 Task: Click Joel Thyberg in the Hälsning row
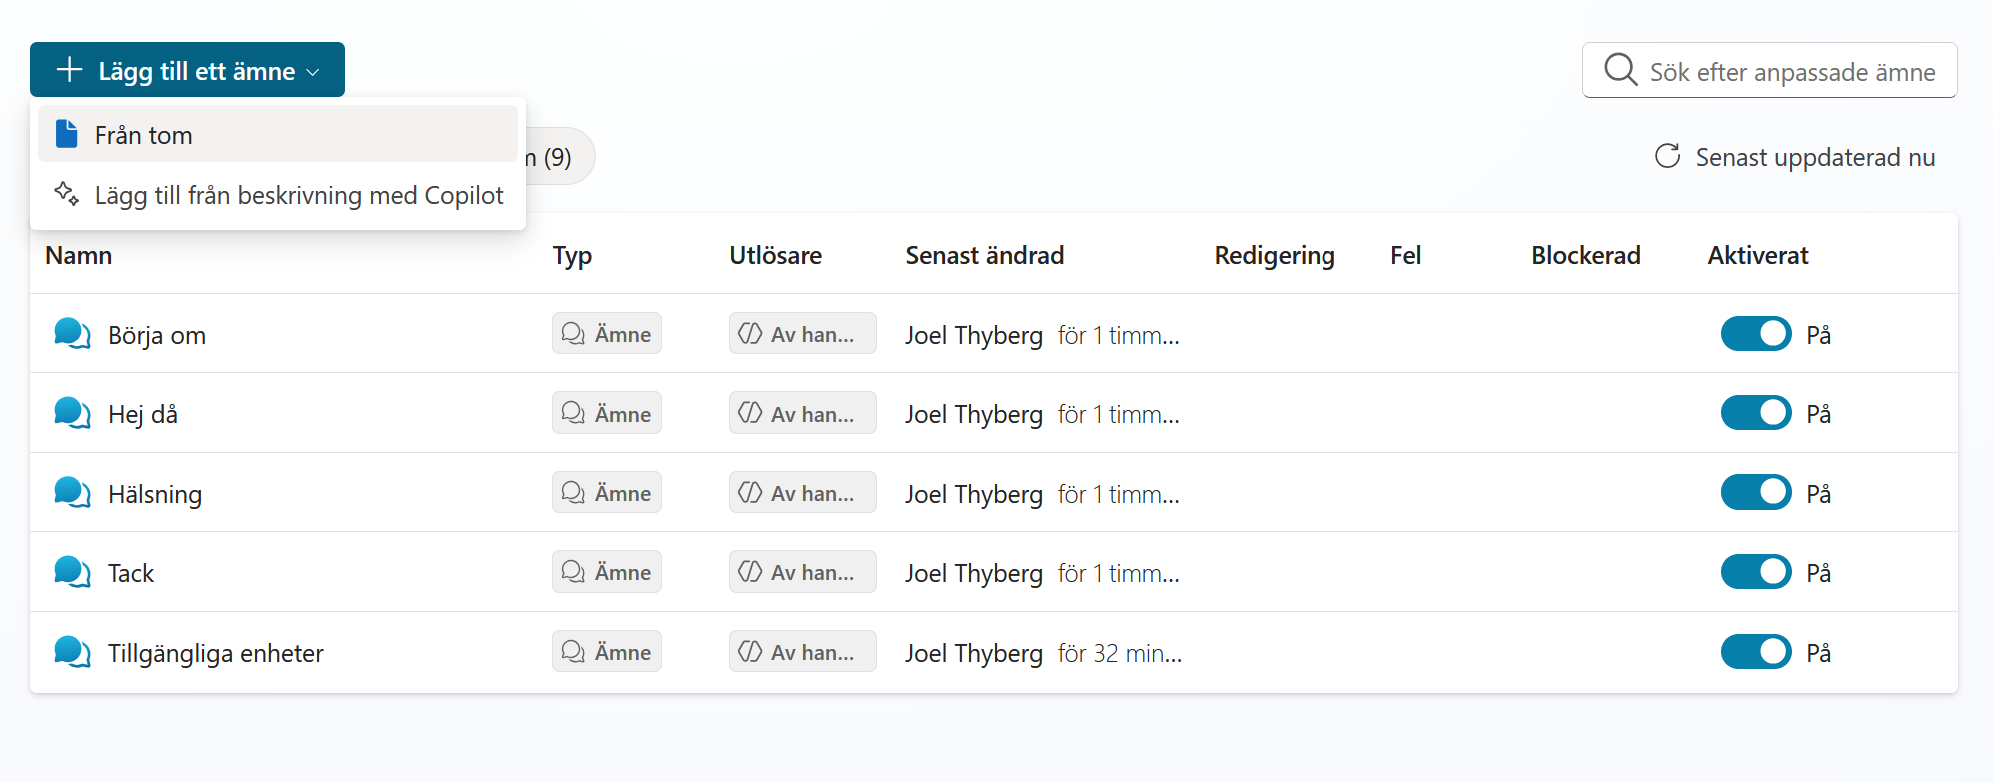(x=974, y=494)
